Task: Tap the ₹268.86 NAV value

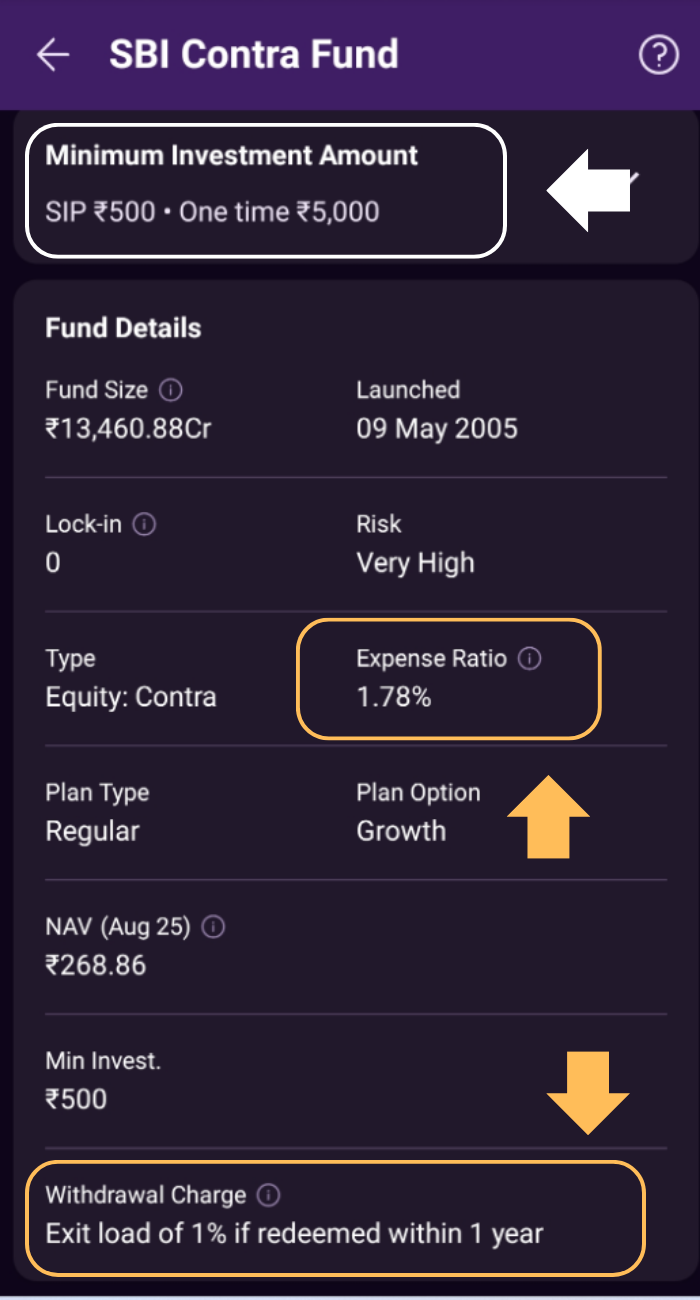Action: (96, 965)
